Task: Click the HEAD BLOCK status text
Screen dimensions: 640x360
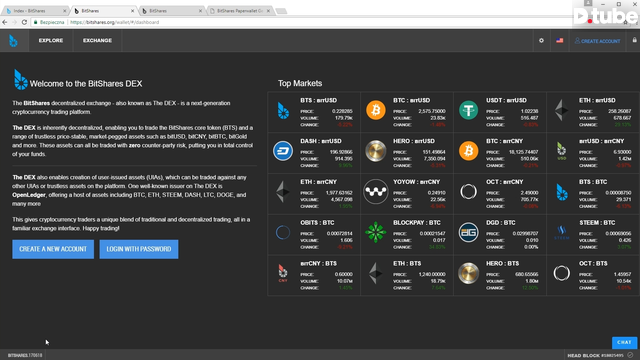Action: tap(595, 356)
